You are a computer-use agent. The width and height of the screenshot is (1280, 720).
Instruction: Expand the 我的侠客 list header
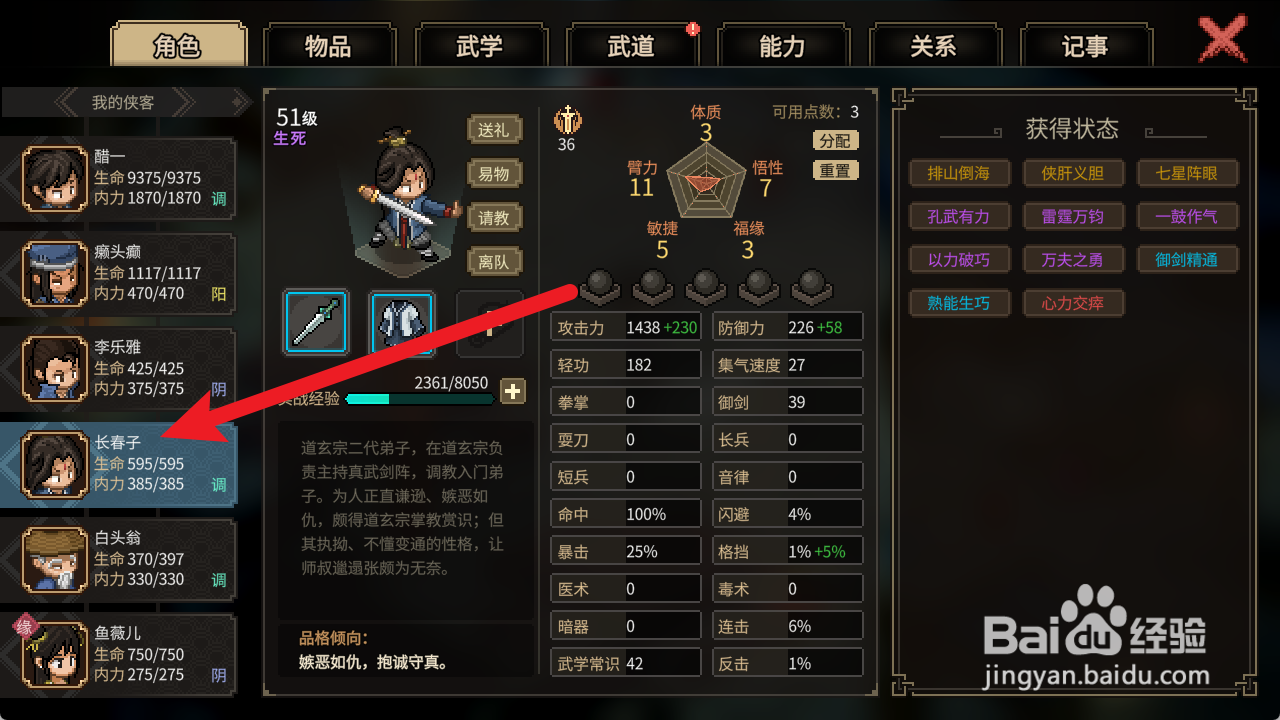pyautogui.click(x=126, y=102)
